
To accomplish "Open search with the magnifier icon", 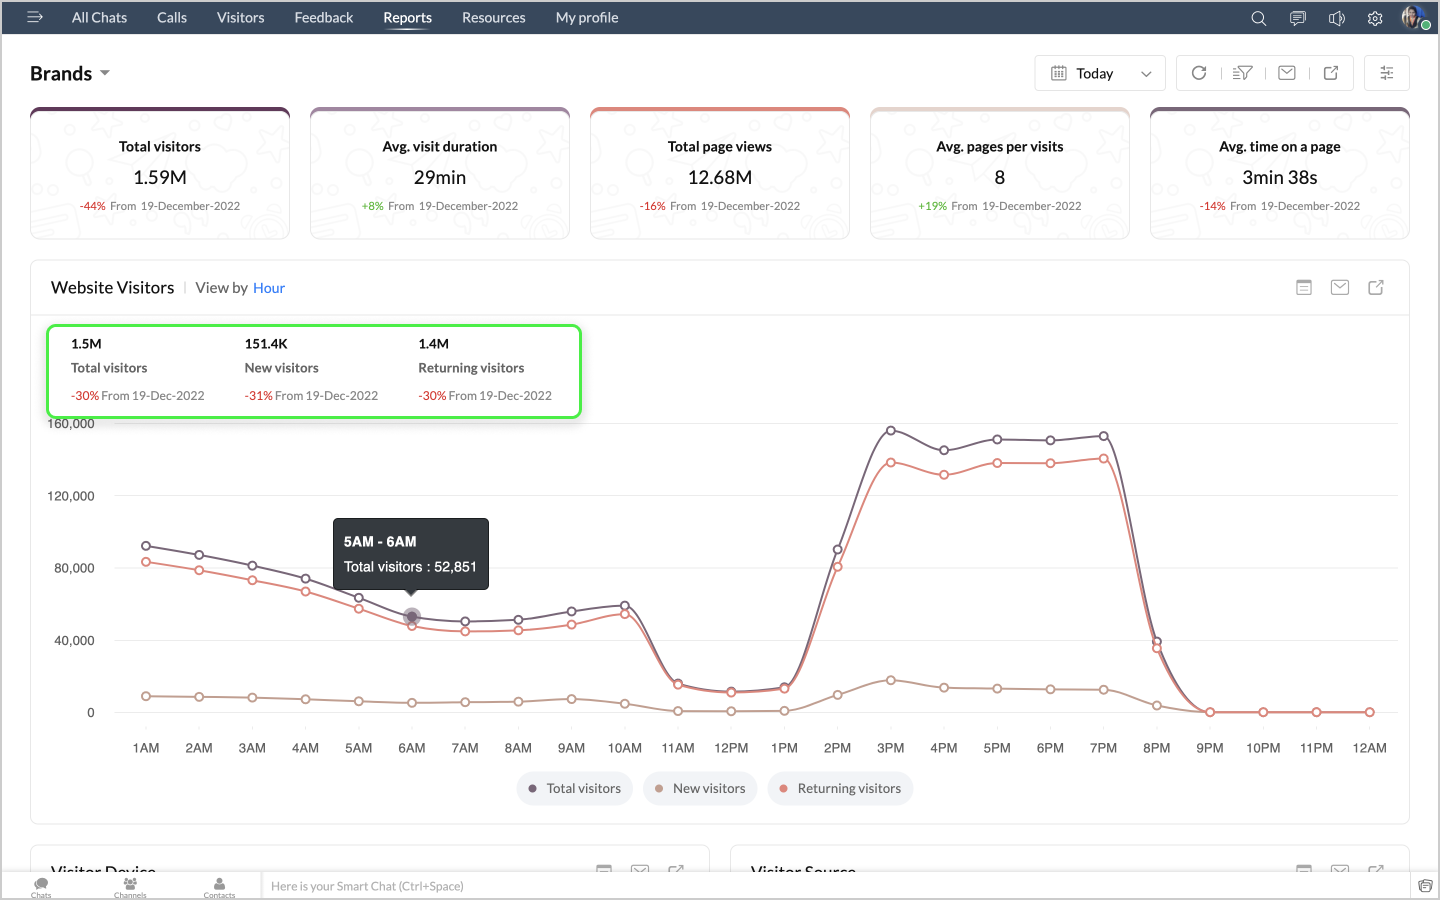I will (1259, 18).
